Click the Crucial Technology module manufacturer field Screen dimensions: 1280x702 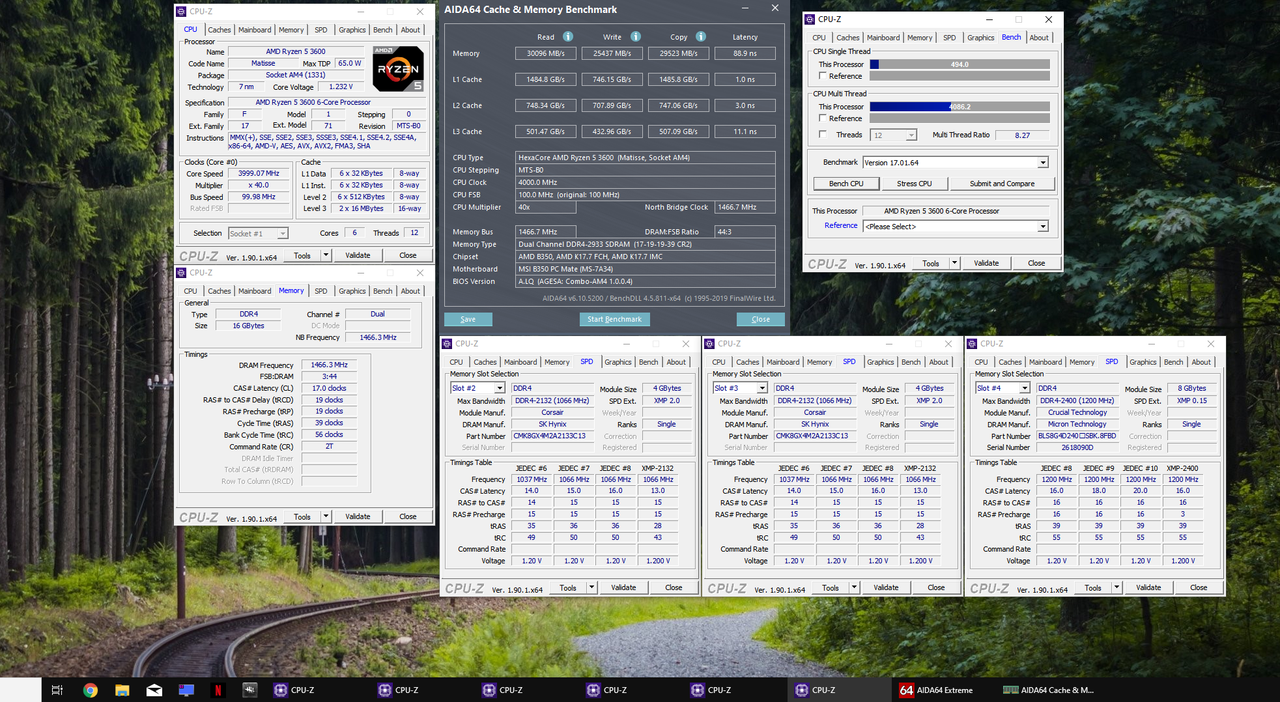1077,412
